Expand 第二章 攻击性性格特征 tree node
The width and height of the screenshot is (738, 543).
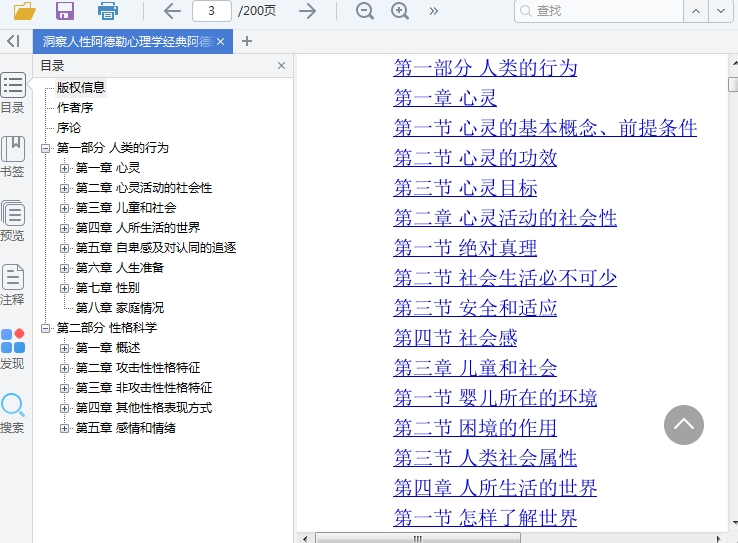coord(64,368)
